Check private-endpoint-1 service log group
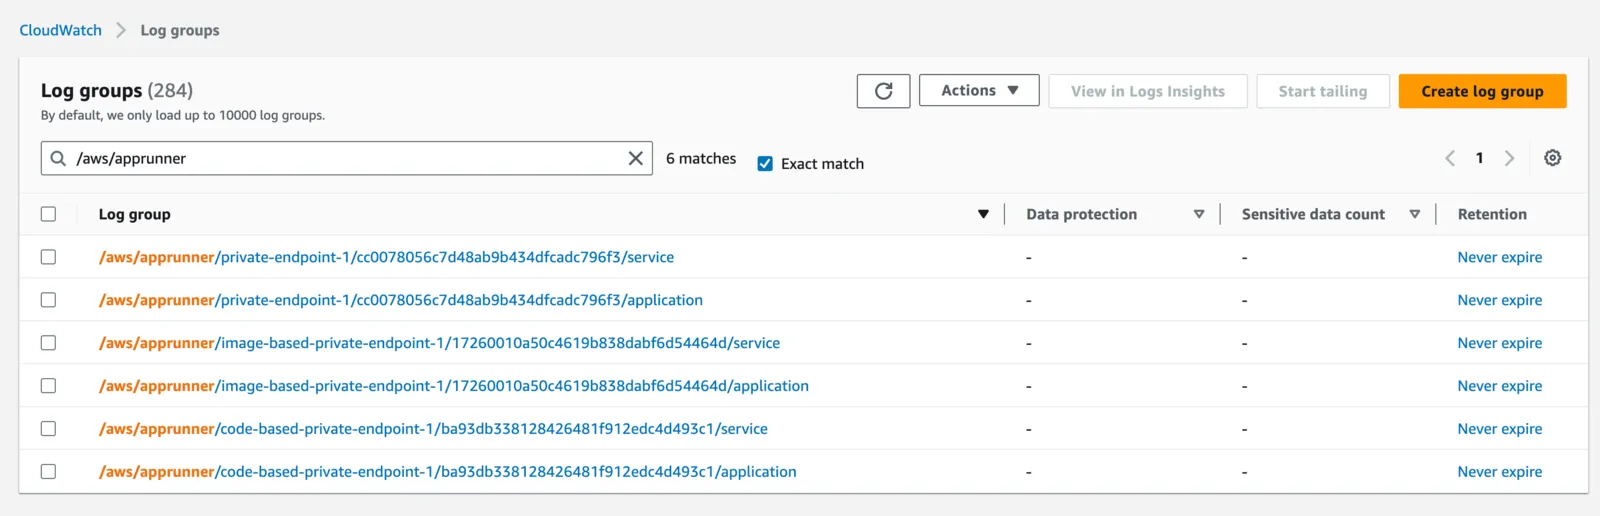 tap(48, 257)
